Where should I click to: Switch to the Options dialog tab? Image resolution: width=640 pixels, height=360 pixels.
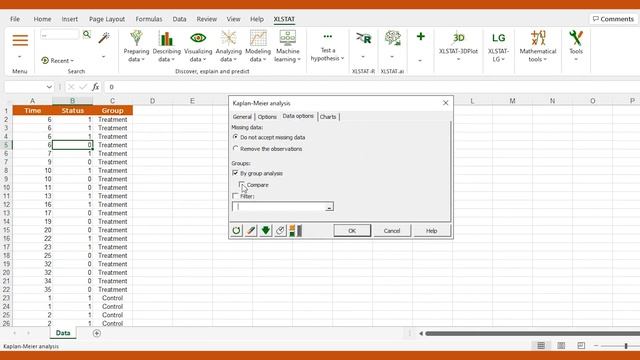(x=267, y=117)
